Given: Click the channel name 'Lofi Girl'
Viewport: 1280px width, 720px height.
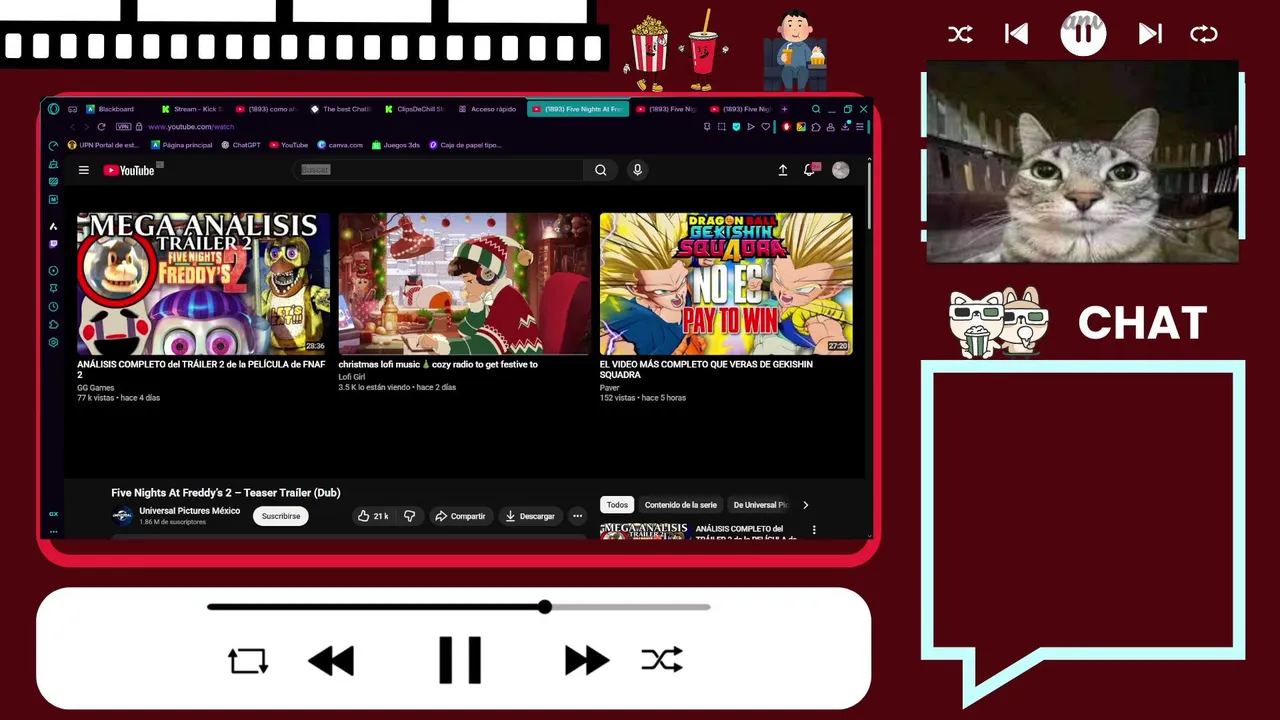Looking at the screenshot, I should [352, 377].
